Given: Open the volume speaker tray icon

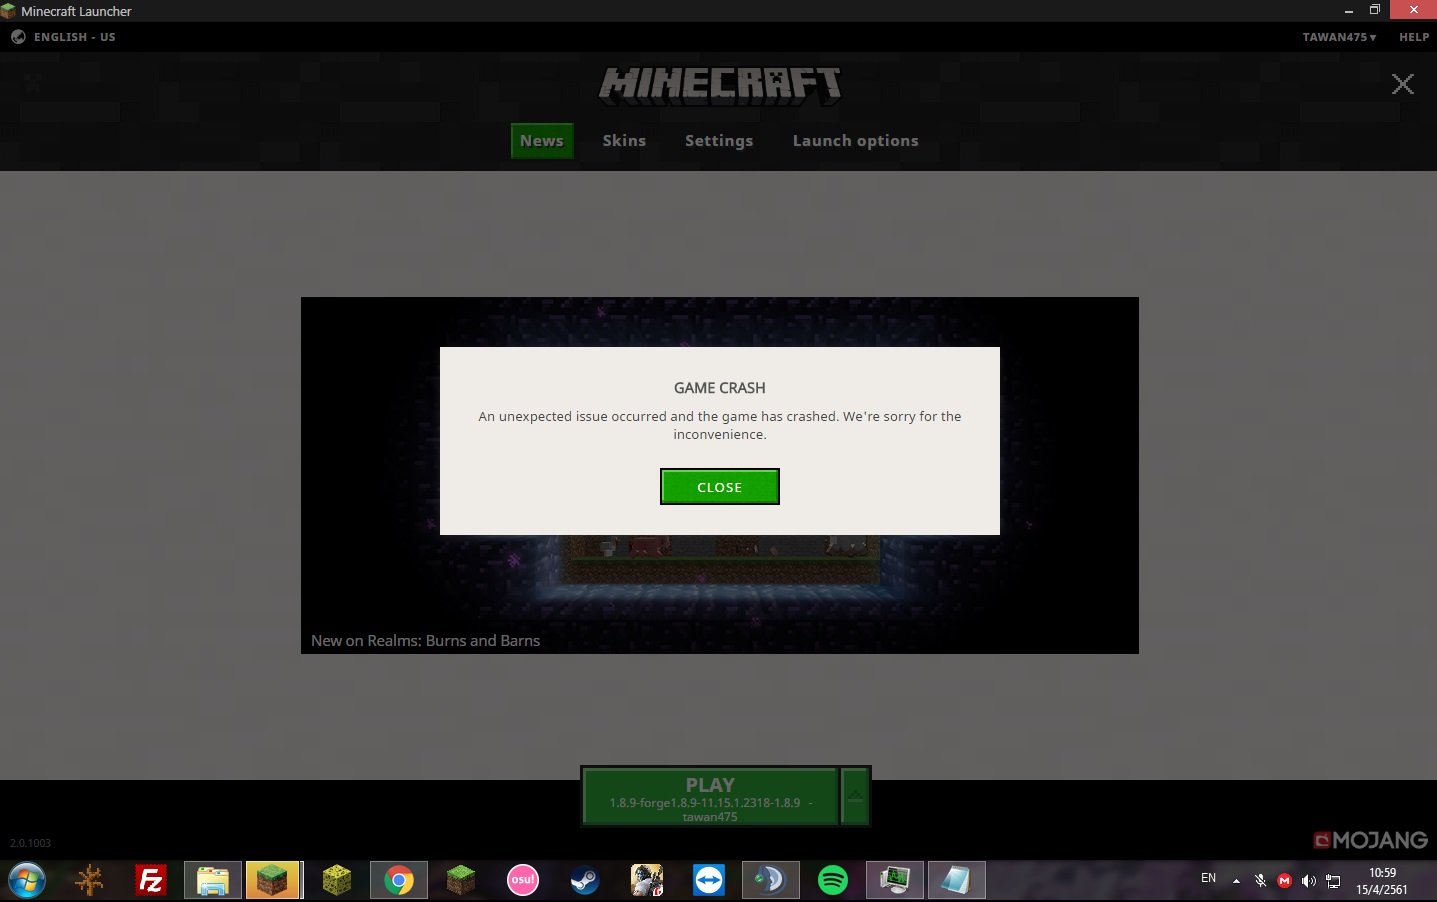Looking at the screenshot, I should [x=1308, y=881].
